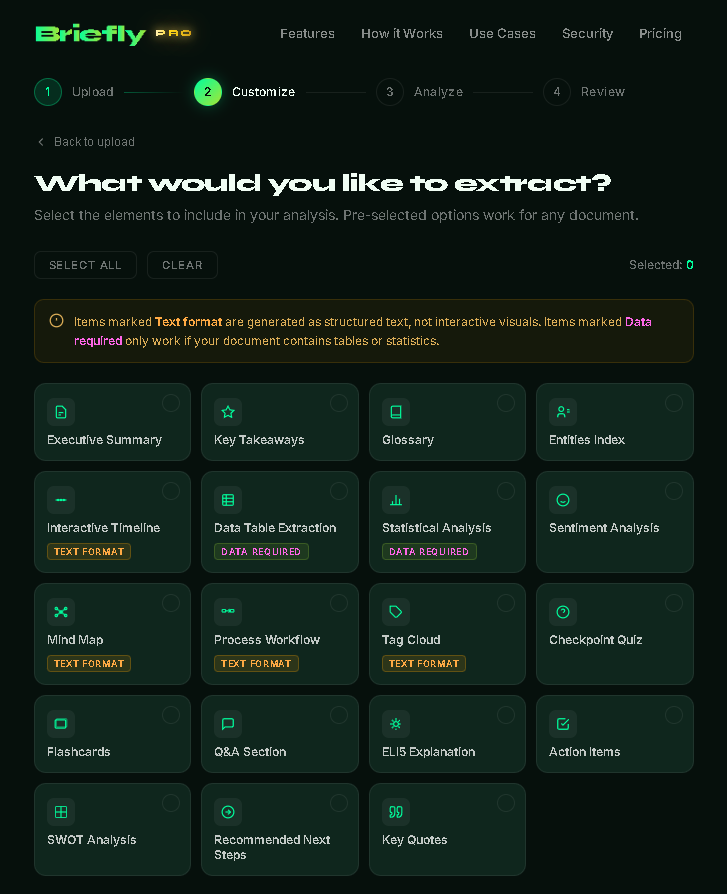The height and width of the screenshot is (894, 727).
Task: Select the document icon on Executive Summary
Action: pyautogui.click(x=61, y=412)
